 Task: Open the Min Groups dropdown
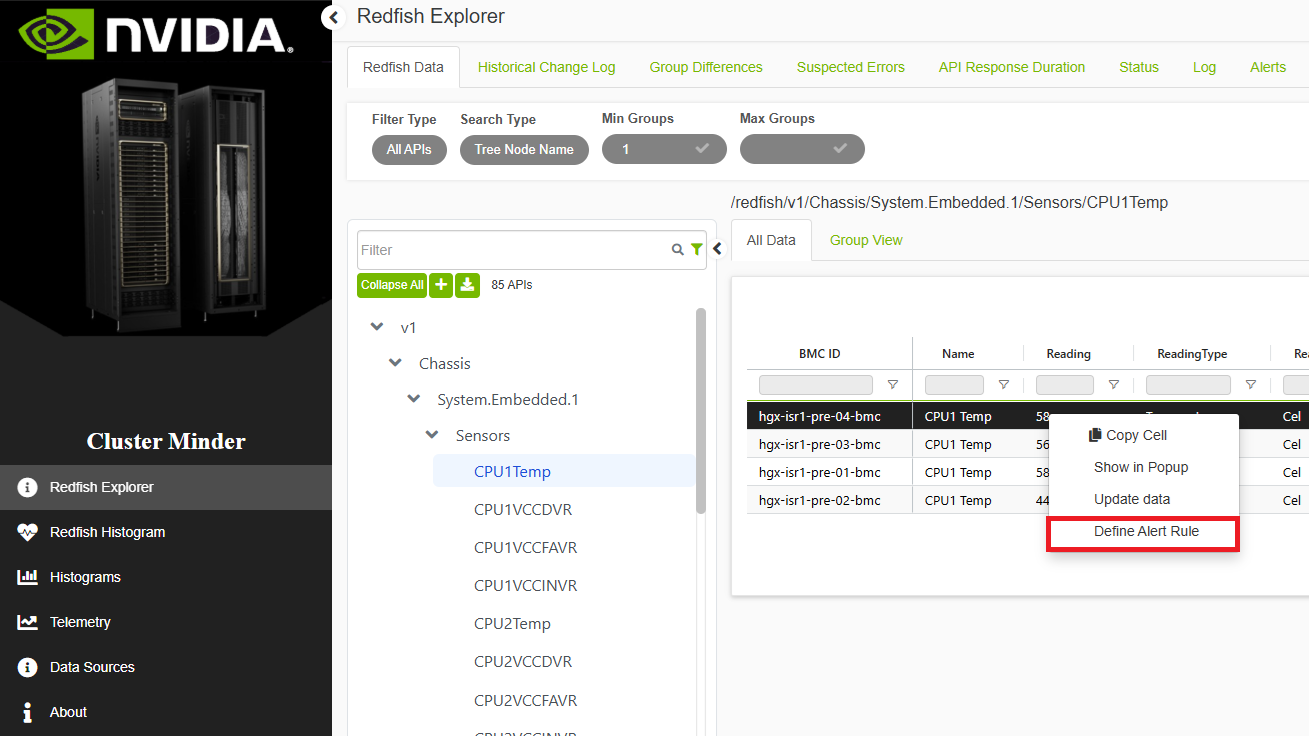click(663, 149)
